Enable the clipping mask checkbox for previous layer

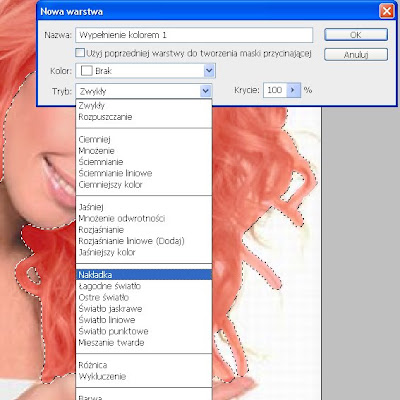pos(80,53)
